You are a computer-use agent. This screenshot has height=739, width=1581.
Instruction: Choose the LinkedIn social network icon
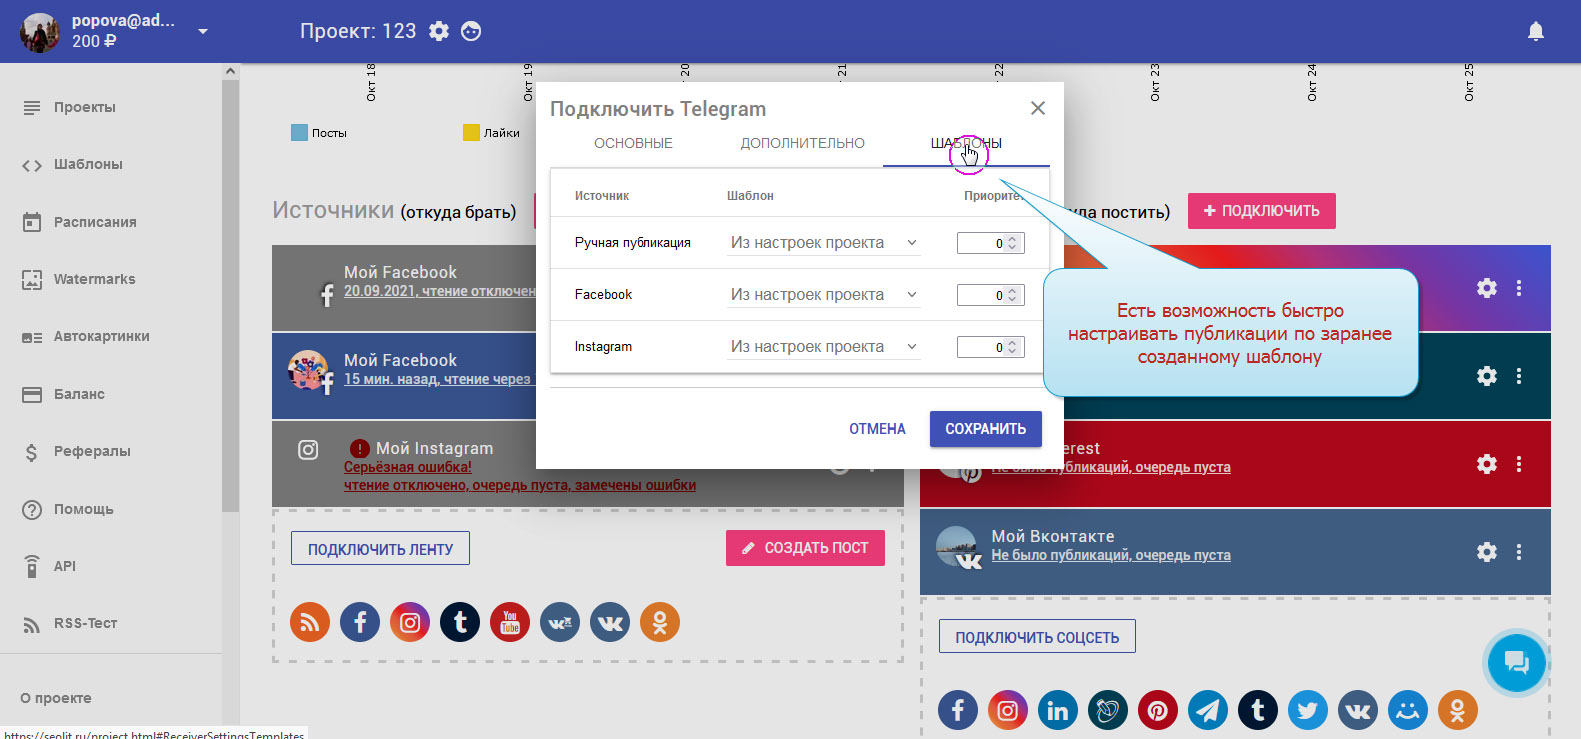point(1058,710)
